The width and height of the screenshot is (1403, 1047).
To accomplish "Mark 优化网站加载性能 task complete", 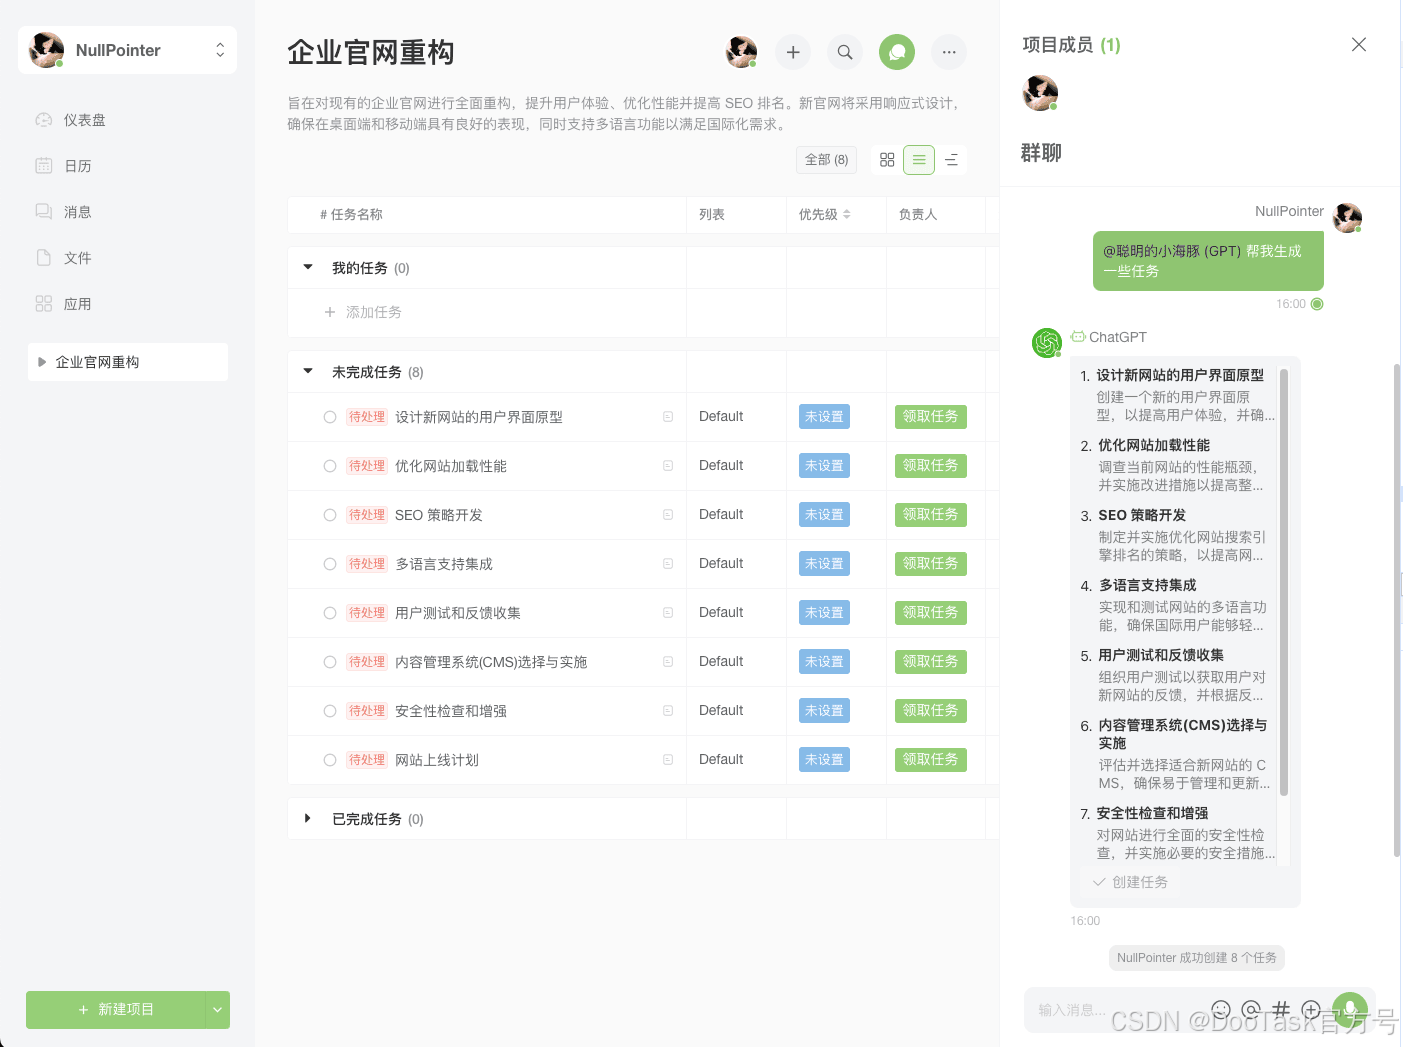I will coord(330,466).
